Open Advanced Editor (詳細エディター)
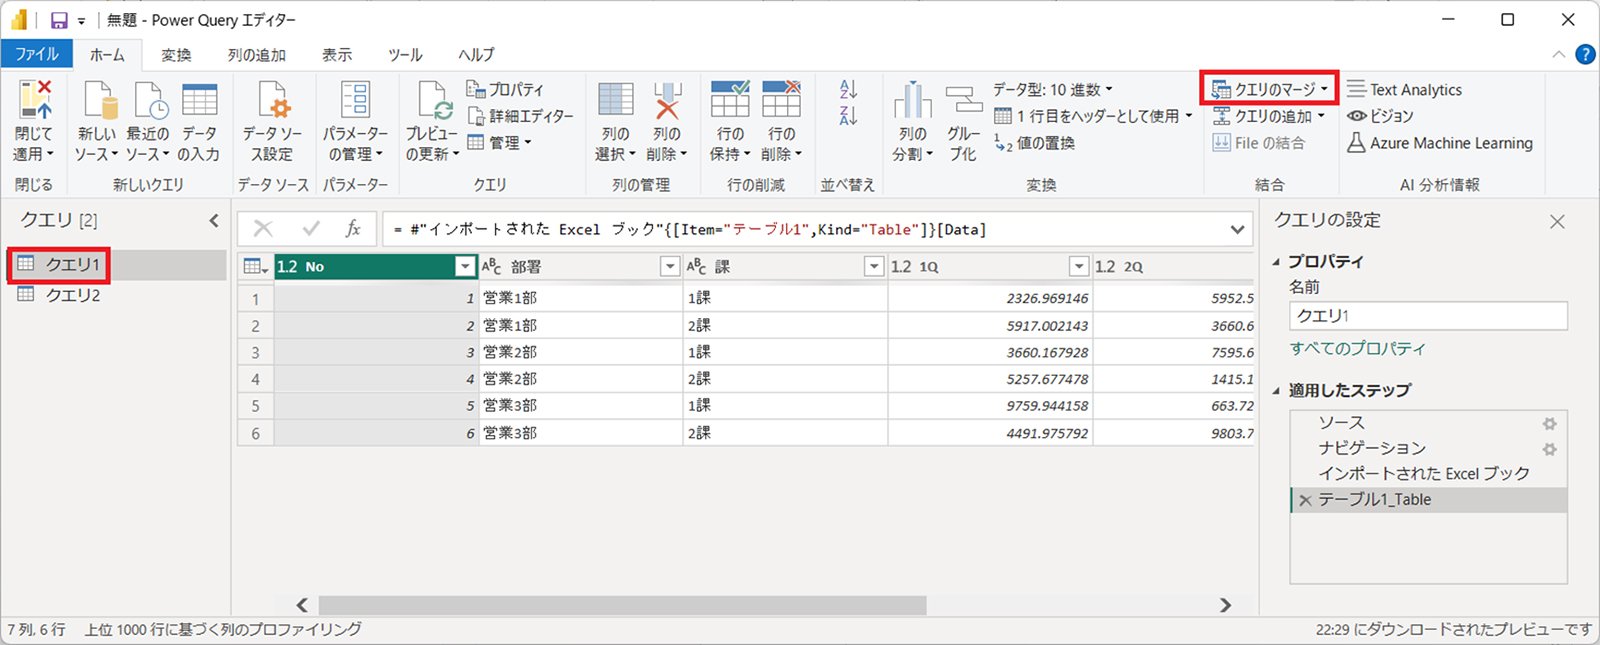The height and width of the screenshot is (645, 1600). [x=520, y=116]
